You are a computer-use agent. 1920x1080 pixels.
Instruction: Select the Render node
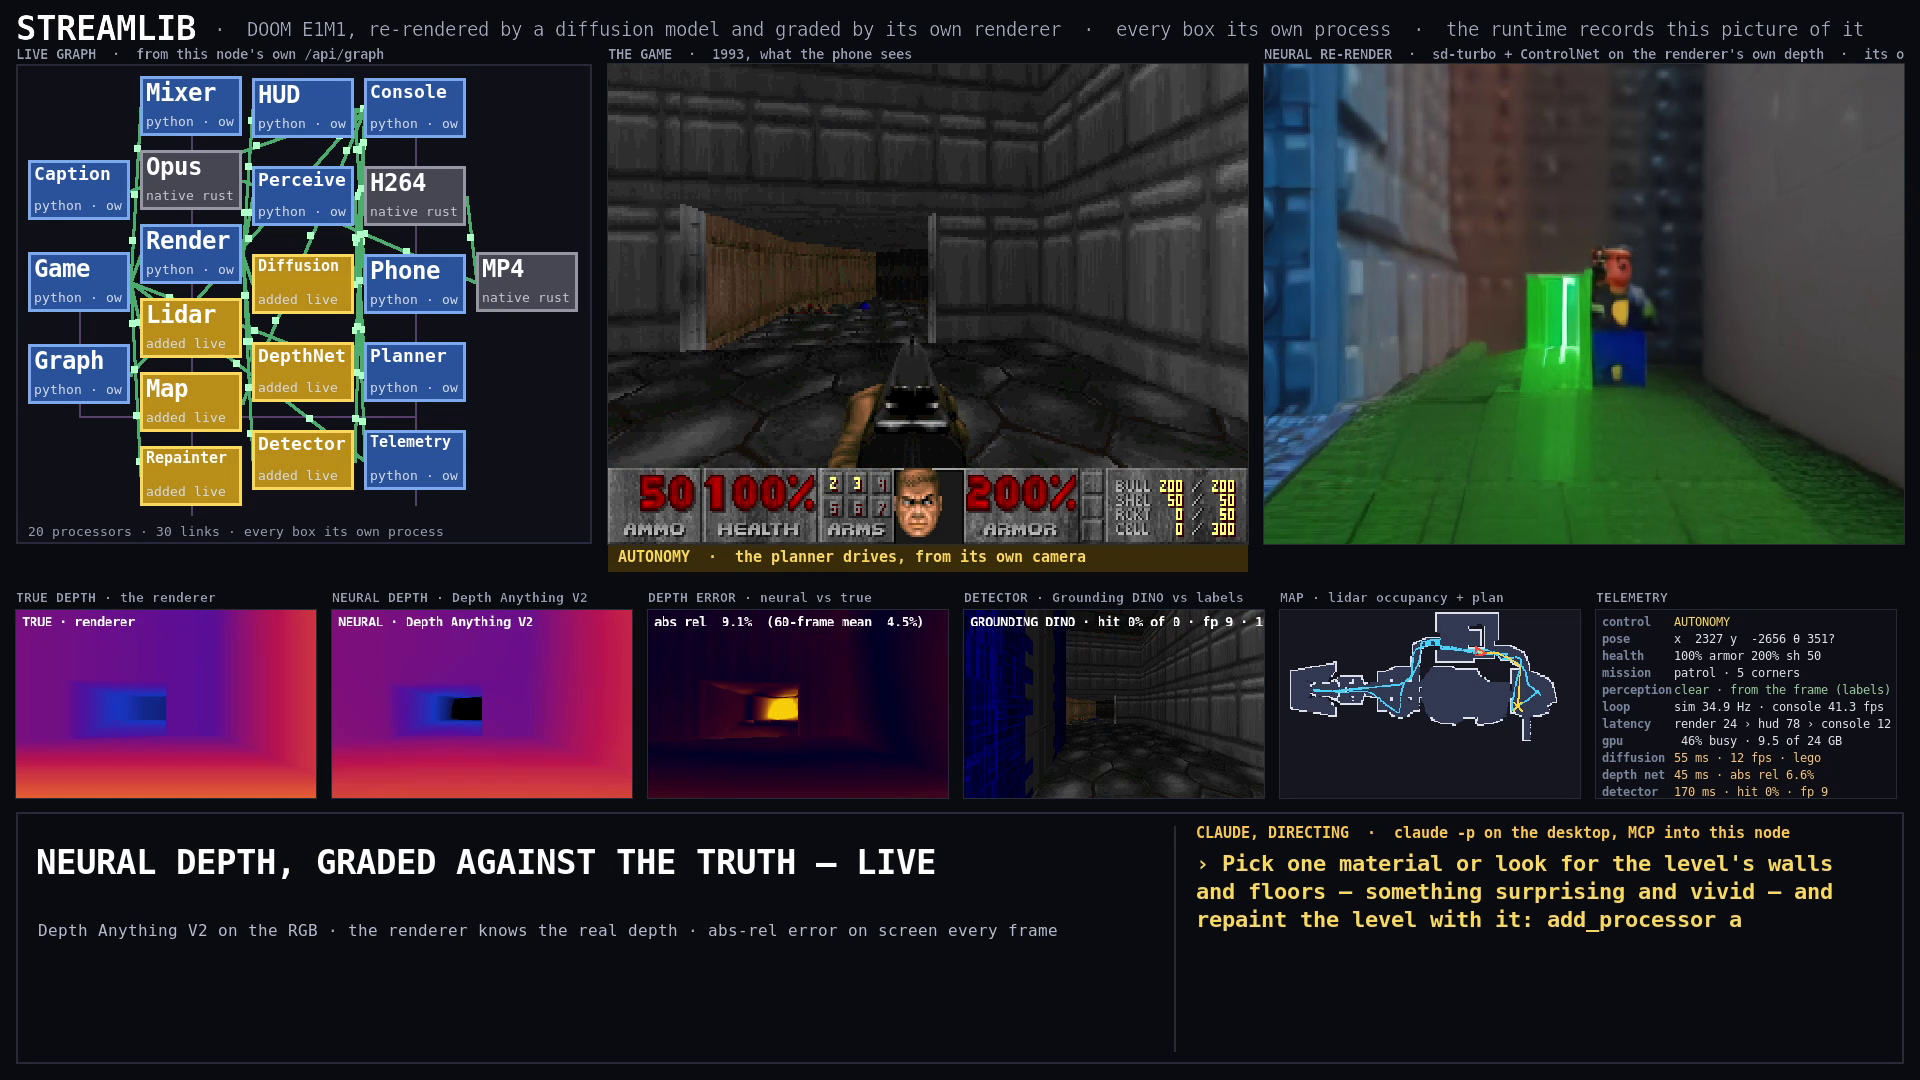tap(191, 254)
